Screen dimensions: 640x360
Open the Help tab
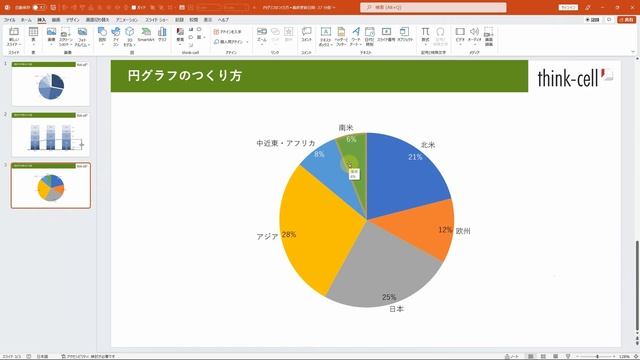(x=223, y=20)
